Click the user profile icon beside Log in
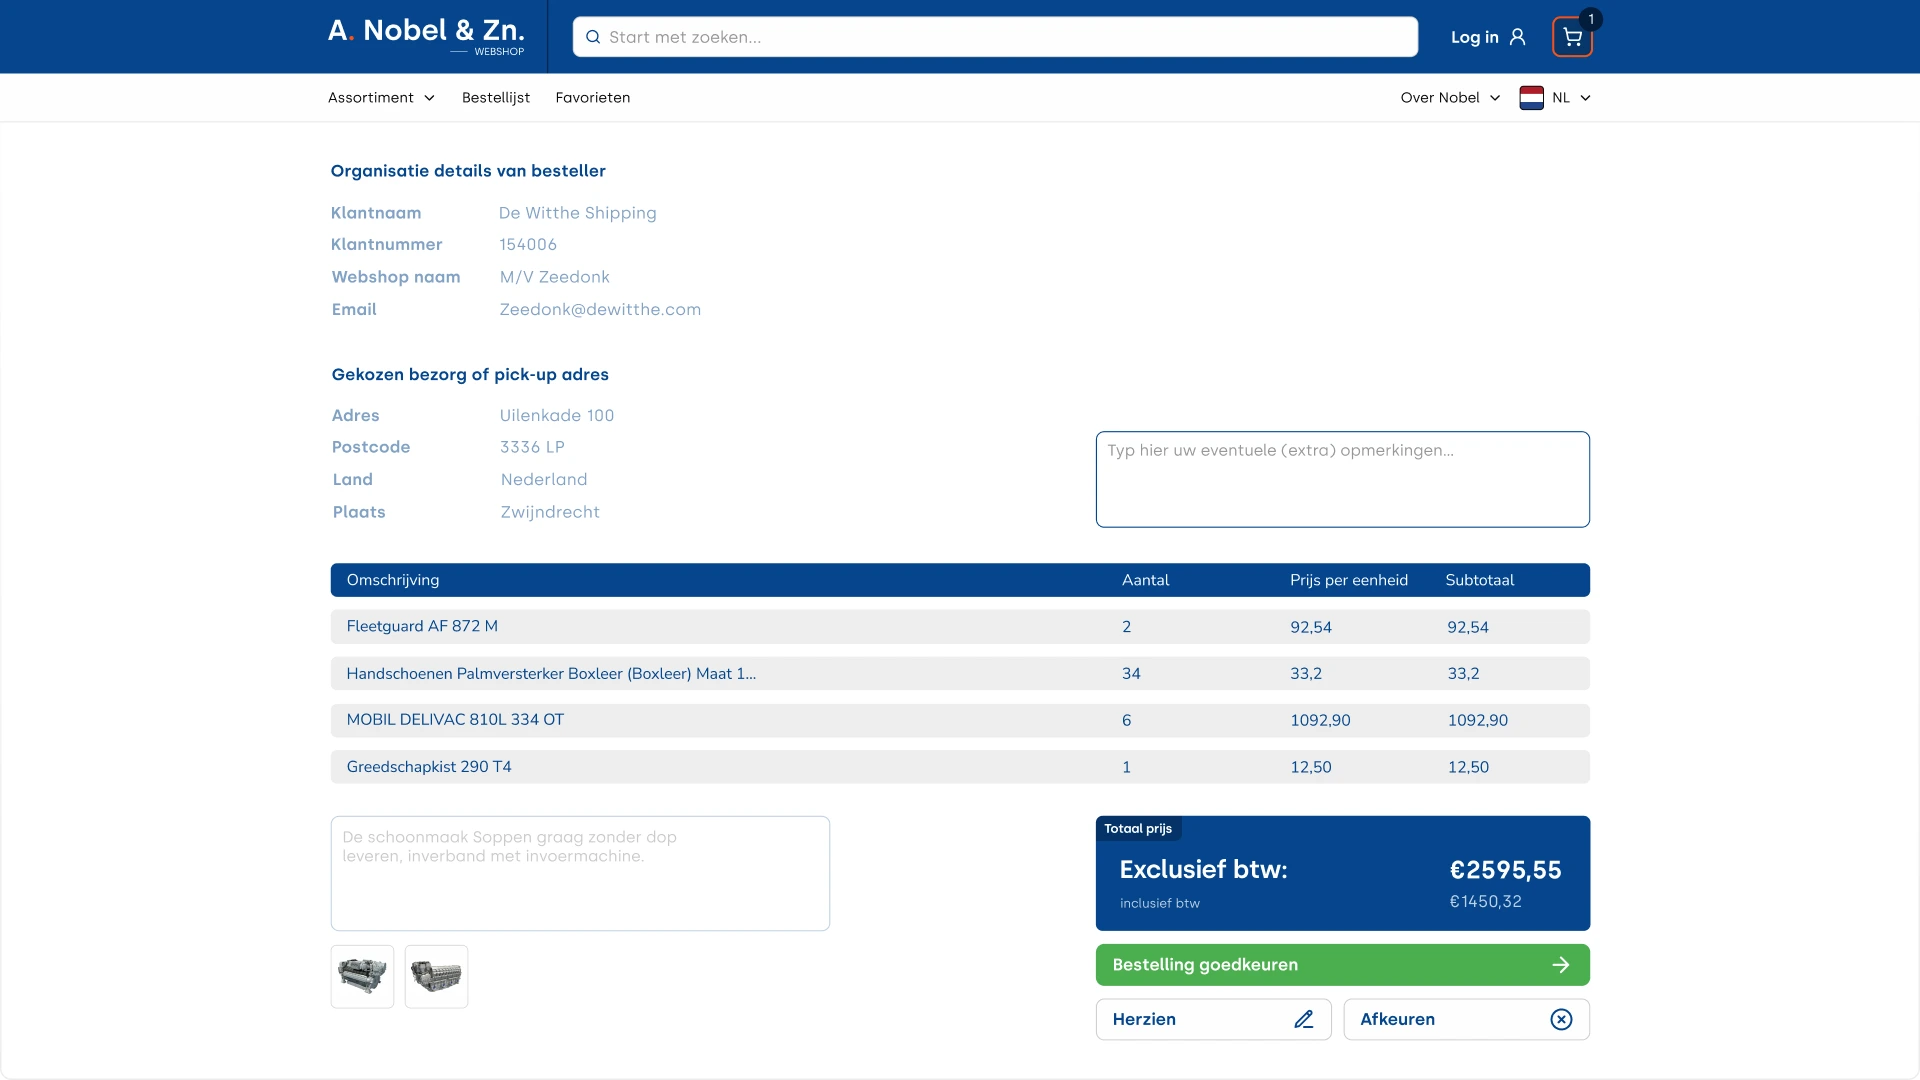This screenshot has height=1080, width=1920. [x=1517, y=37]
